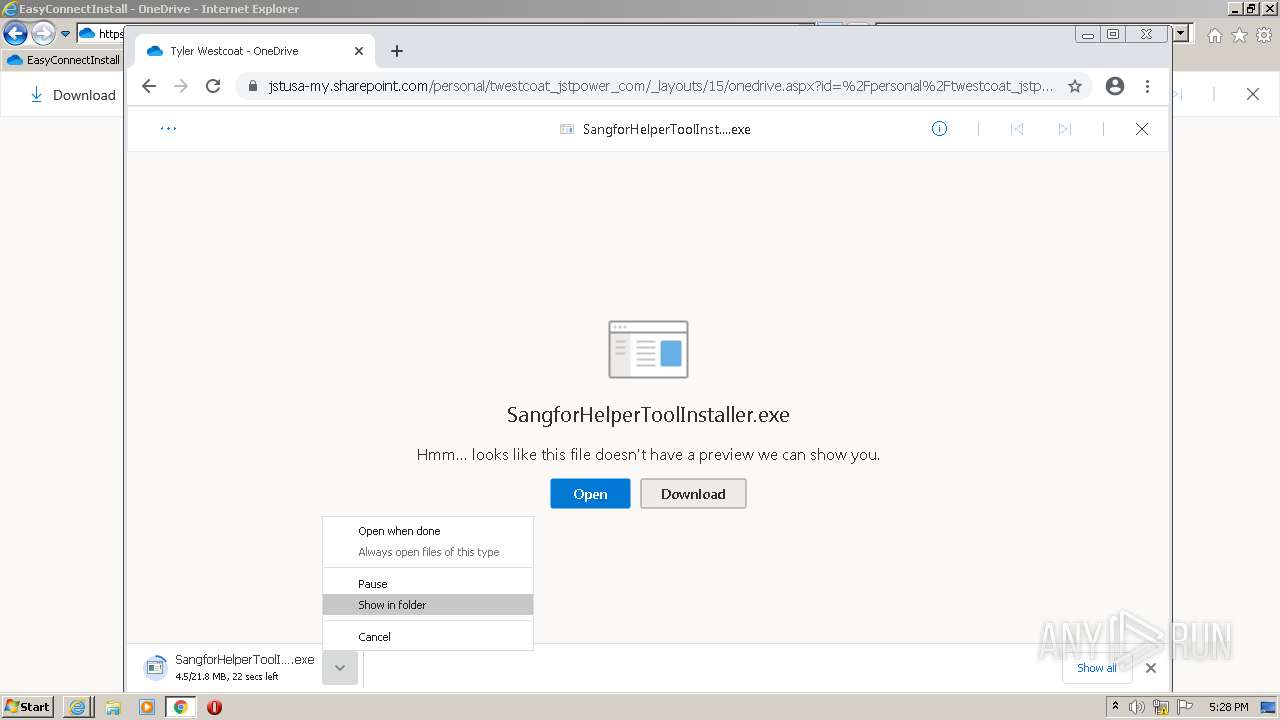Close the Chrome downloads bar
The height and width of the screenshot is (720, 1280).
pyautogui.click(x=1151, y=668)
